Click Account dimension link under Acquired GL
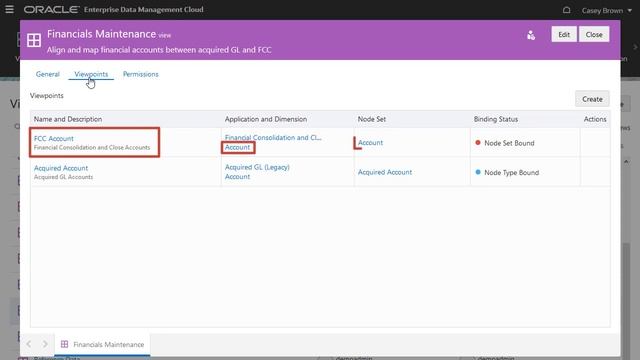The image size is (640, 360). coord(238,177)
